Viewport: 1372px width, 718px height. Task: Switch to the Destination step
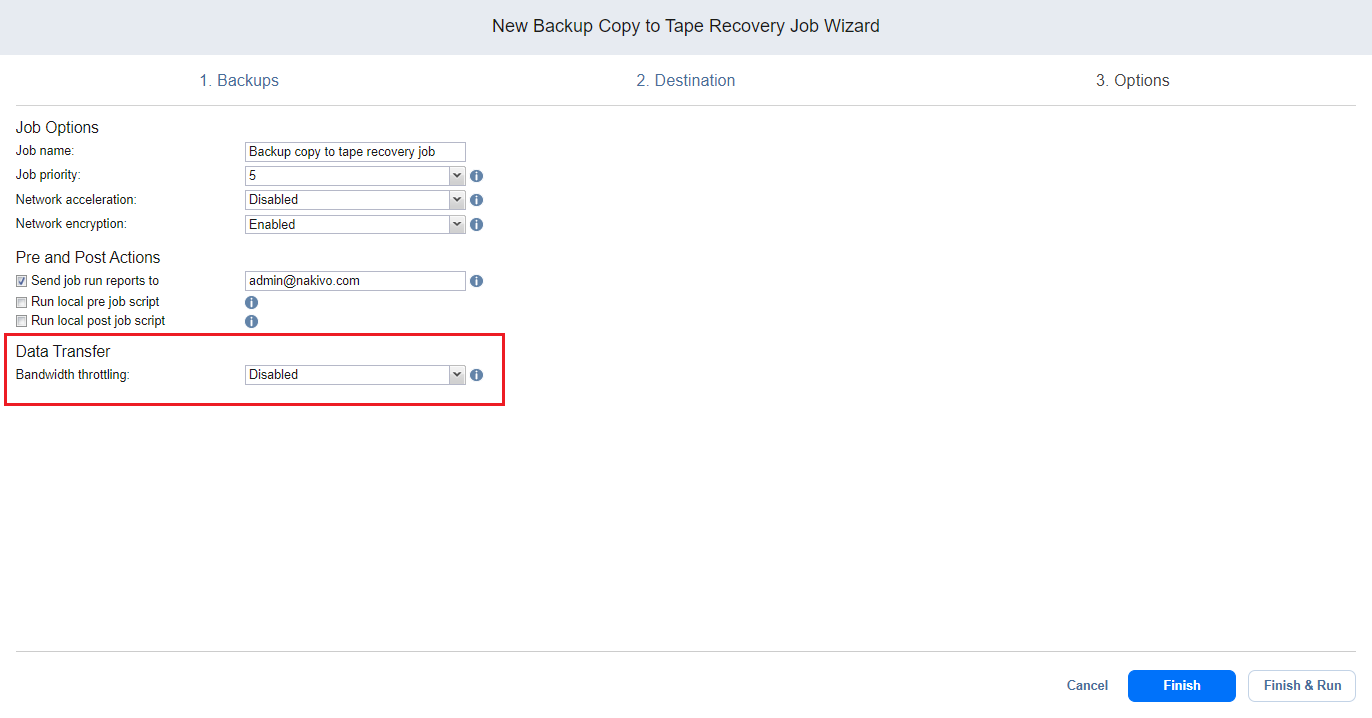(685, 81)
